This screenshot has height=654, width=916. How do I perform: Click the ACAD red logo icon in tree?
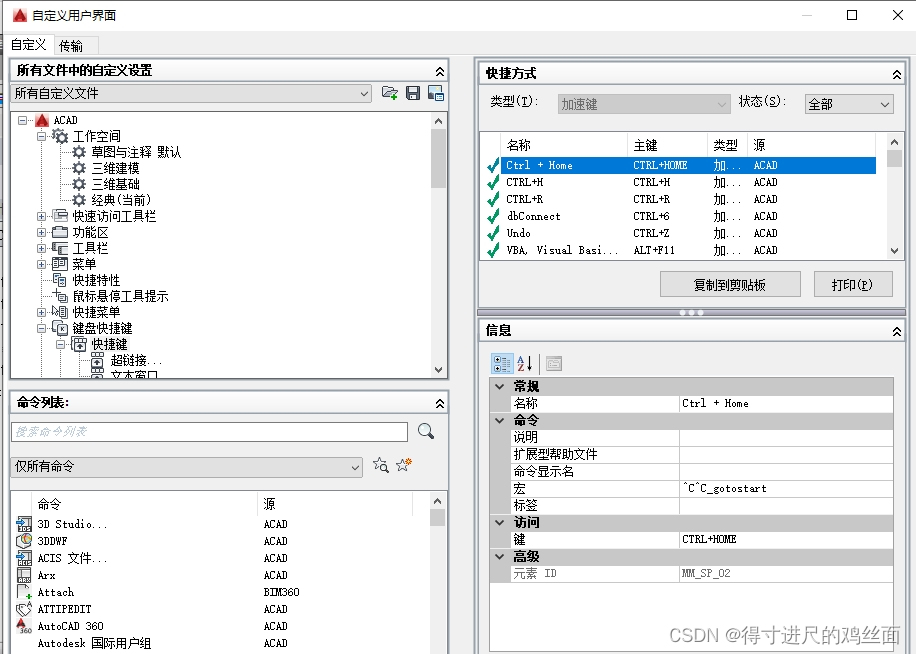click(x=42, y=120)
